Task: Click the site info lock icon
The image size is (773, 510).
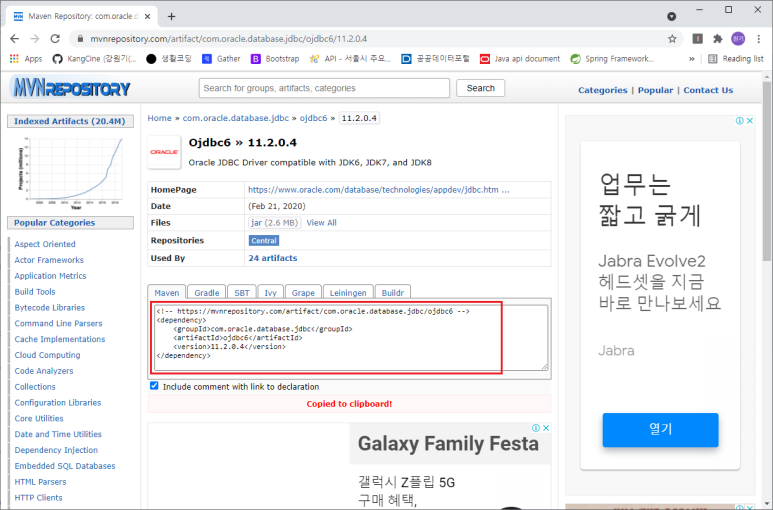Action: pos(80,38)
